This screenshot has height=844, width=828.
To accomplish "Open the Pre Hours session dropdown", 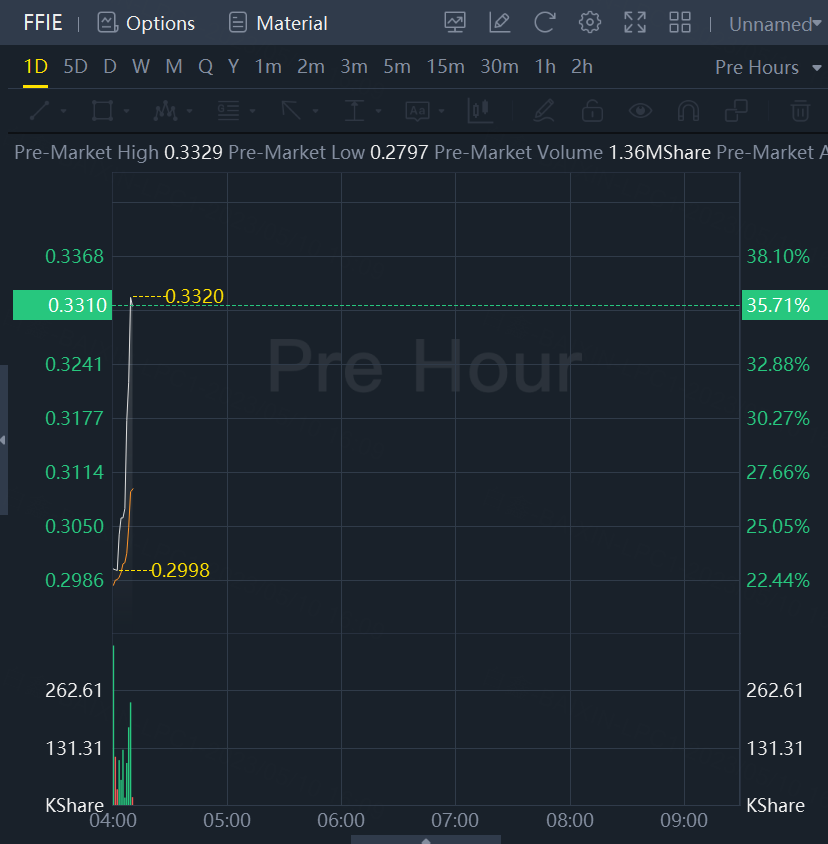I will click(x=766, y=67).
